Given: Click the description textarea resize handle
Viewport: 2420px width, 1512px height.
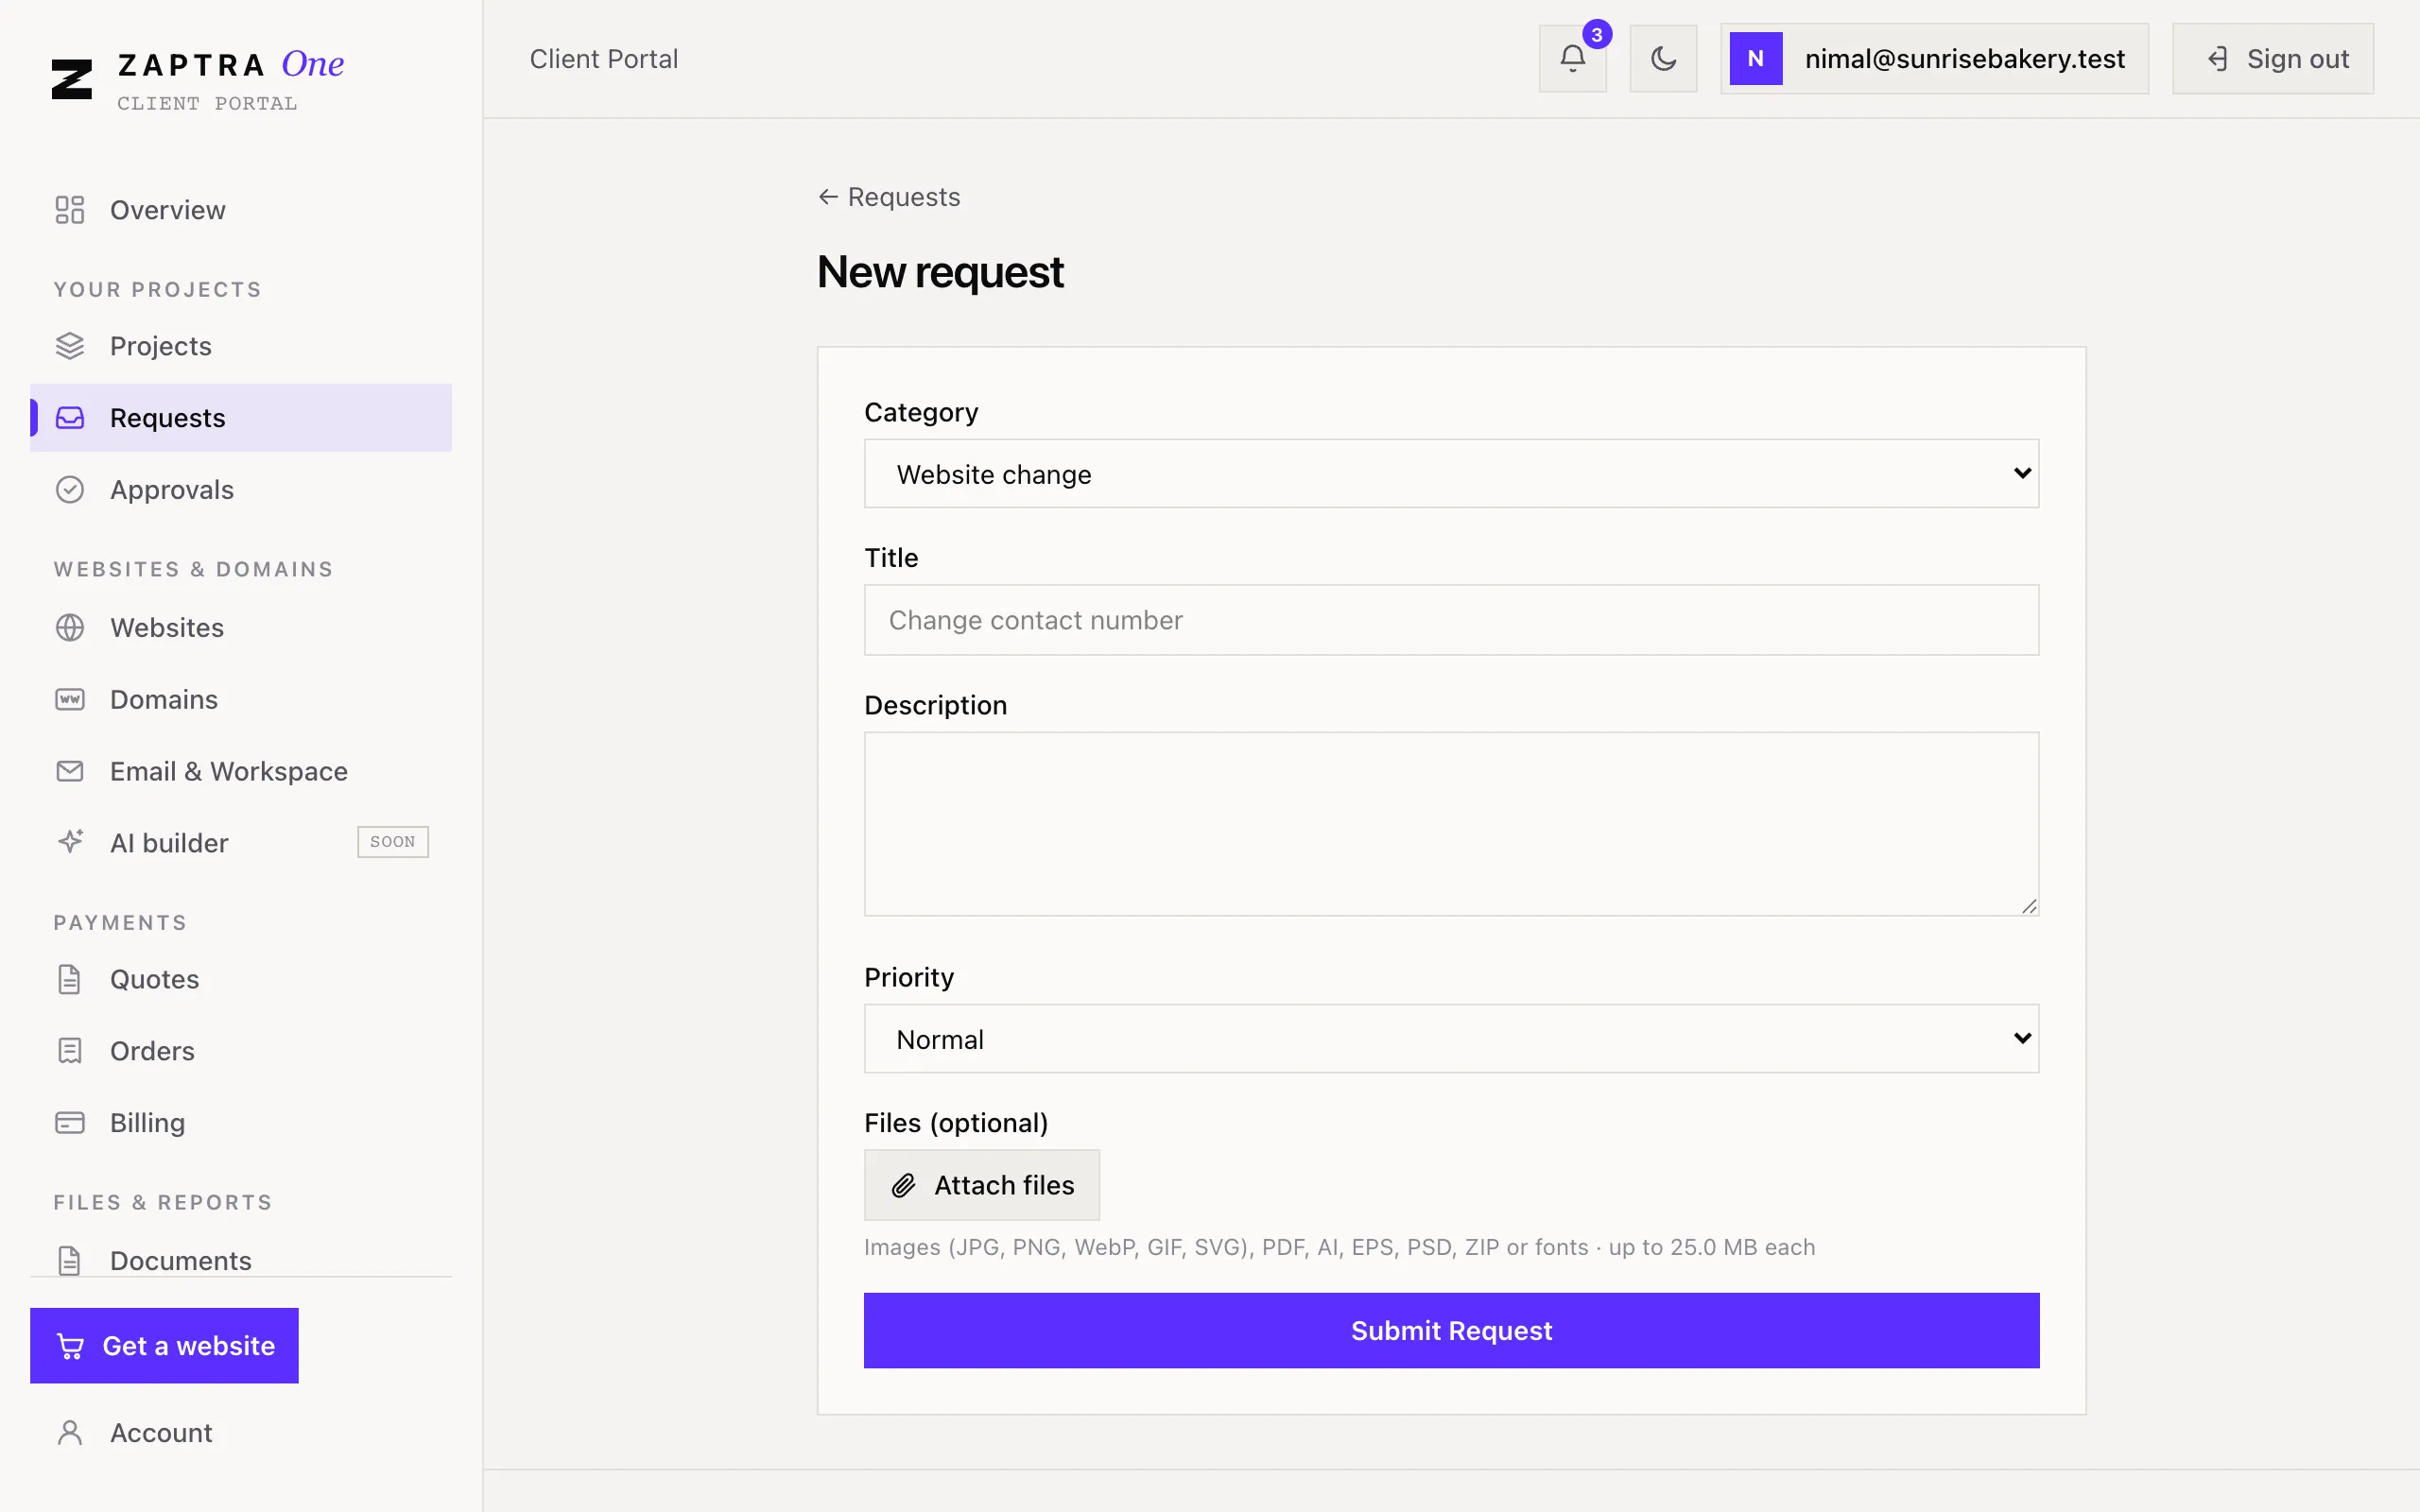Looking at the screenshot, I should click(x=2029, y=906).
